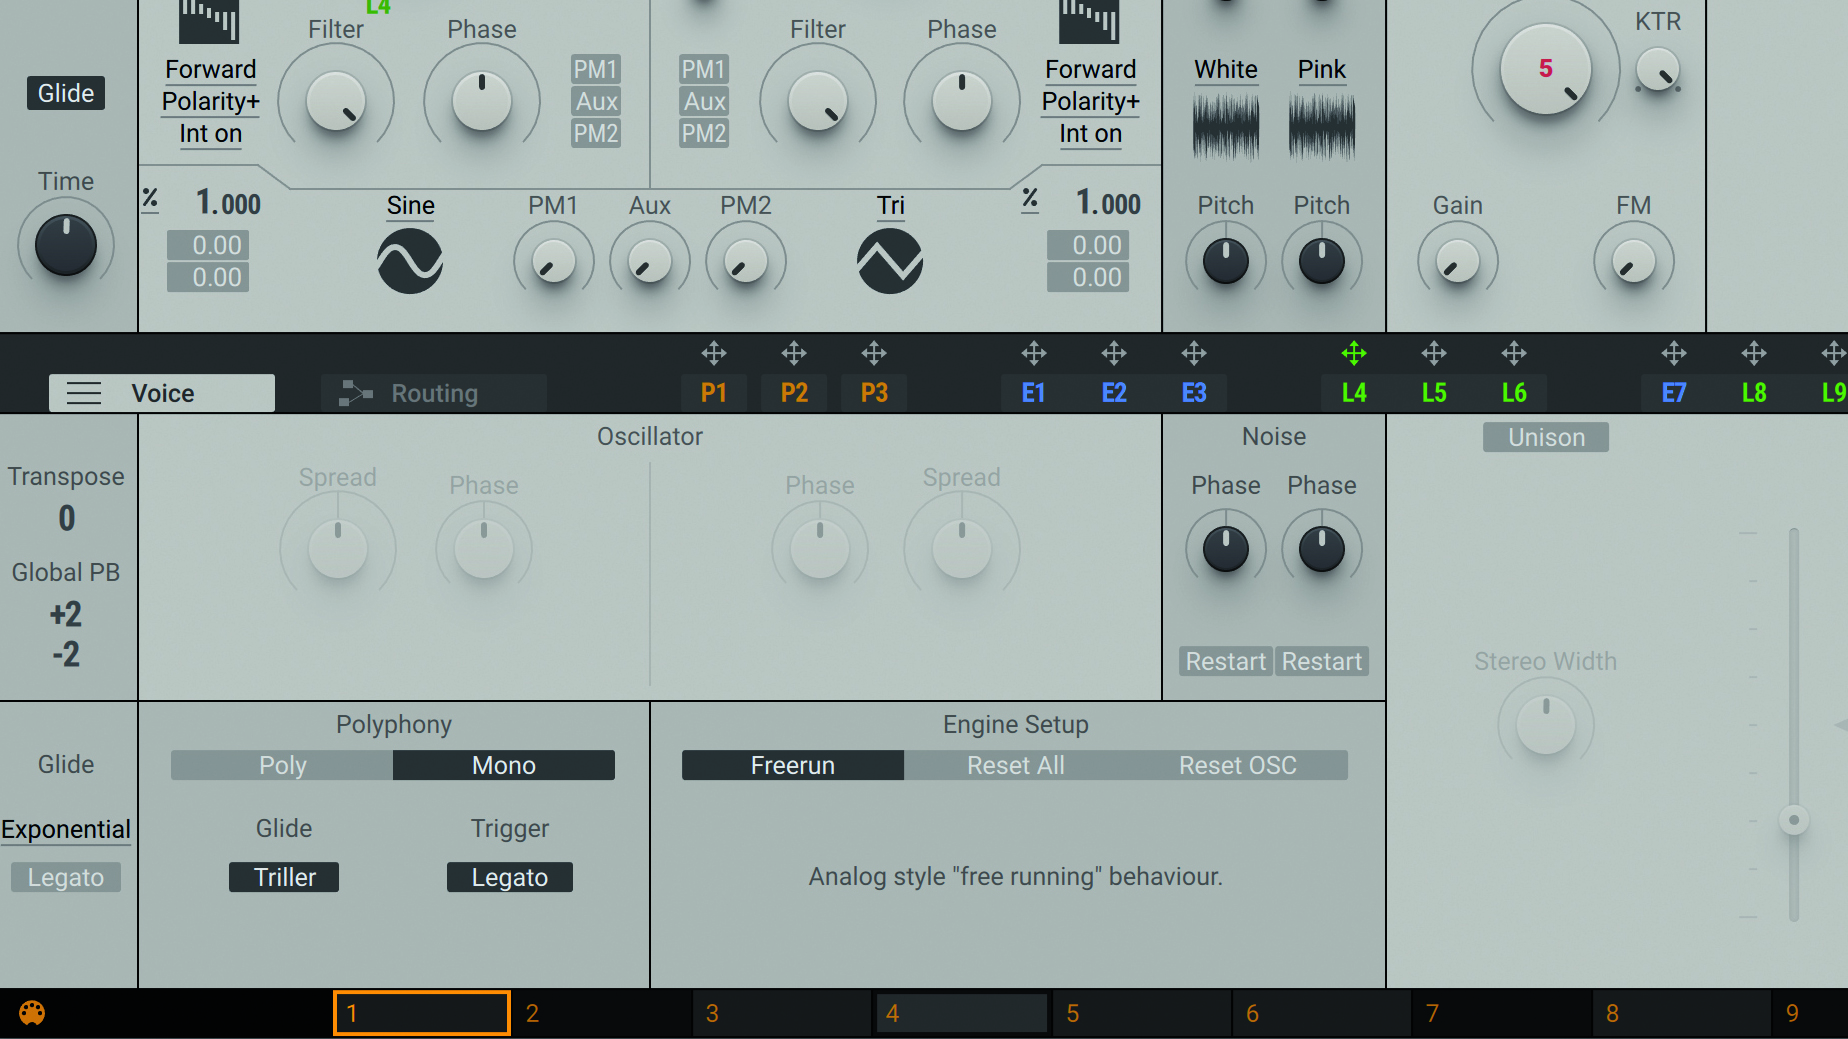The width and height of the screenshot is (1848, 1039).
Task: Select the L4 LFO tab
Action: click(1354, 393)
